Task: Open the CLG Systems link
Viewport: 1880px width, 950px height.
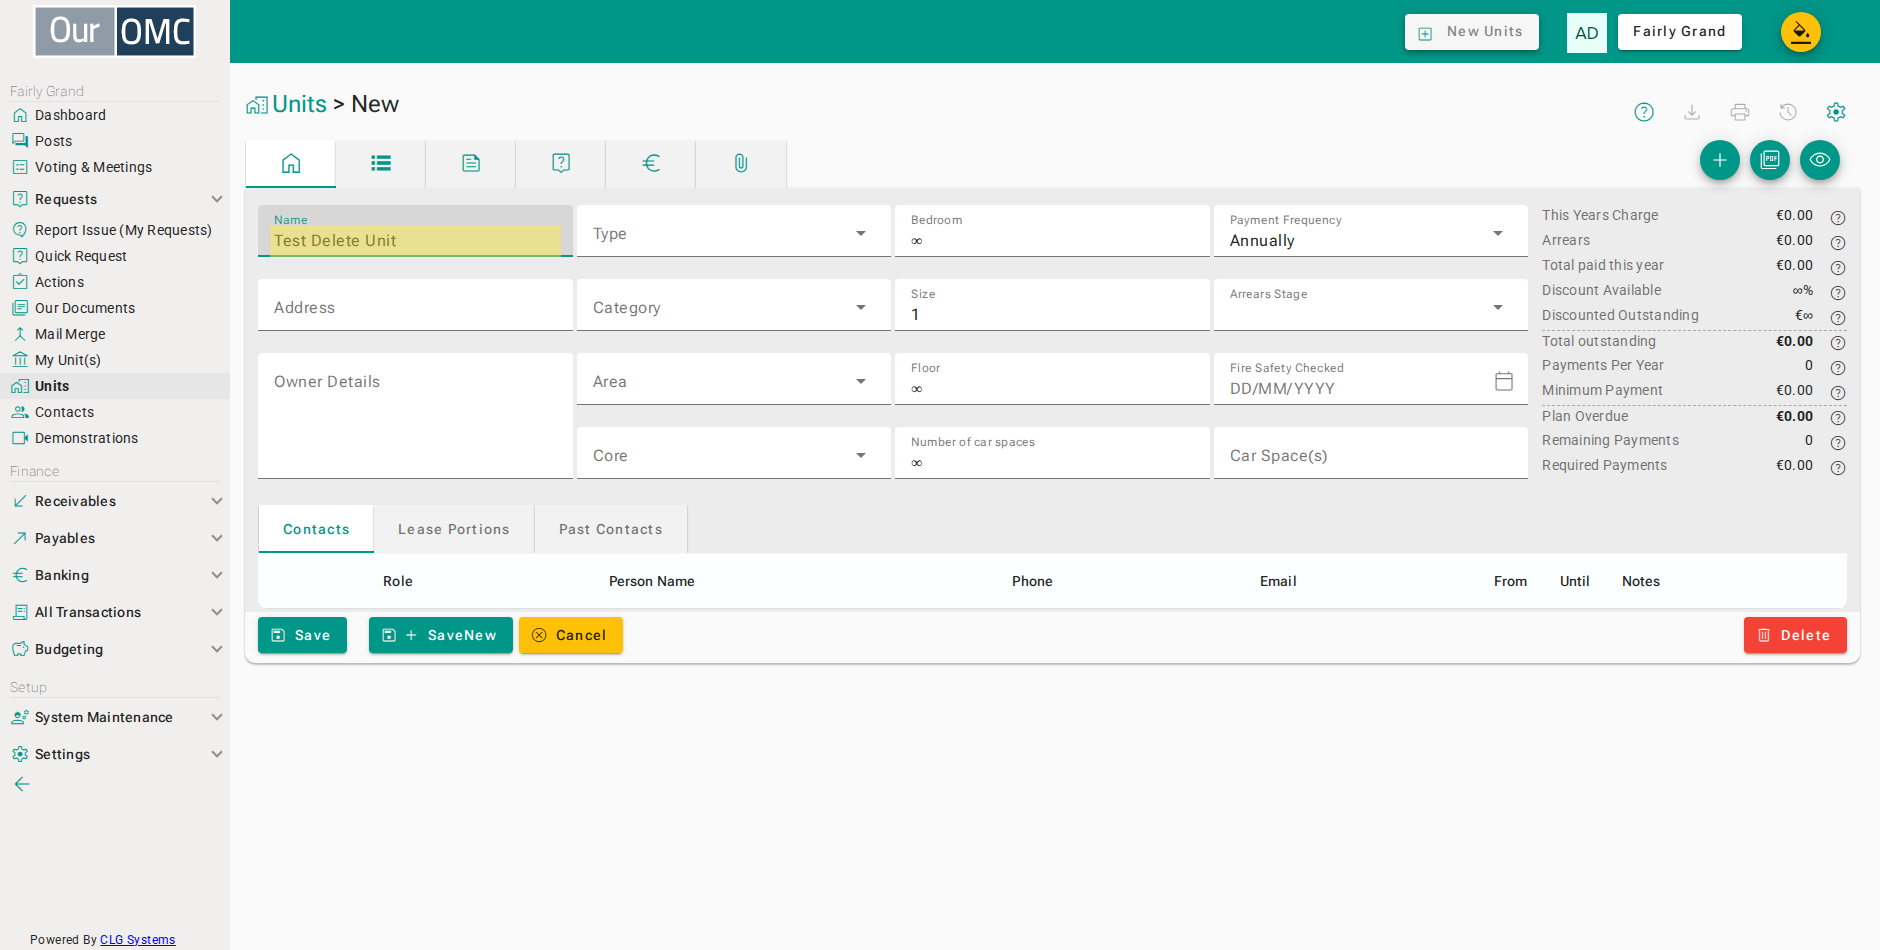Action: [x=137, y=939]
